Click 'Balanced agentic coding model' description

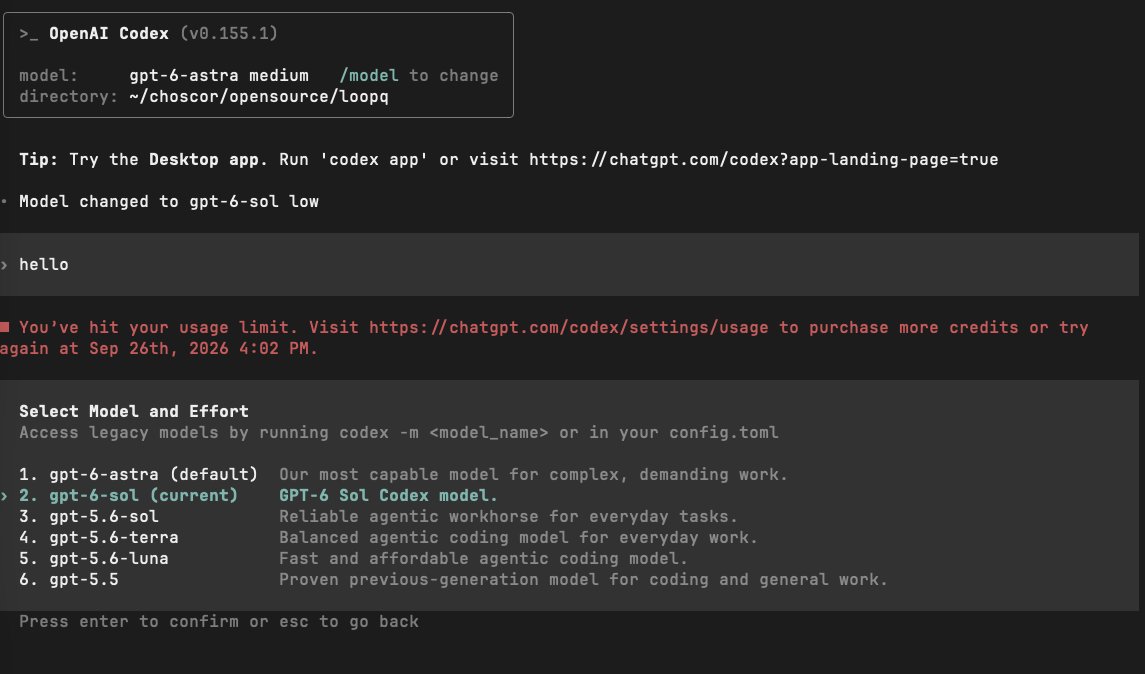518,538
